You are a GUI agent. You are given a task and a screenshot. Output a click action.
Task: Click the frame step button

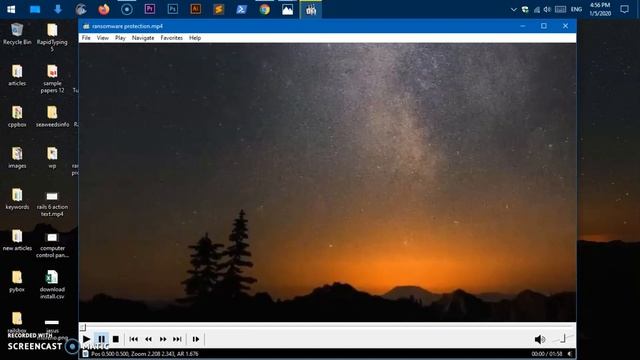(x=196, y=339)
